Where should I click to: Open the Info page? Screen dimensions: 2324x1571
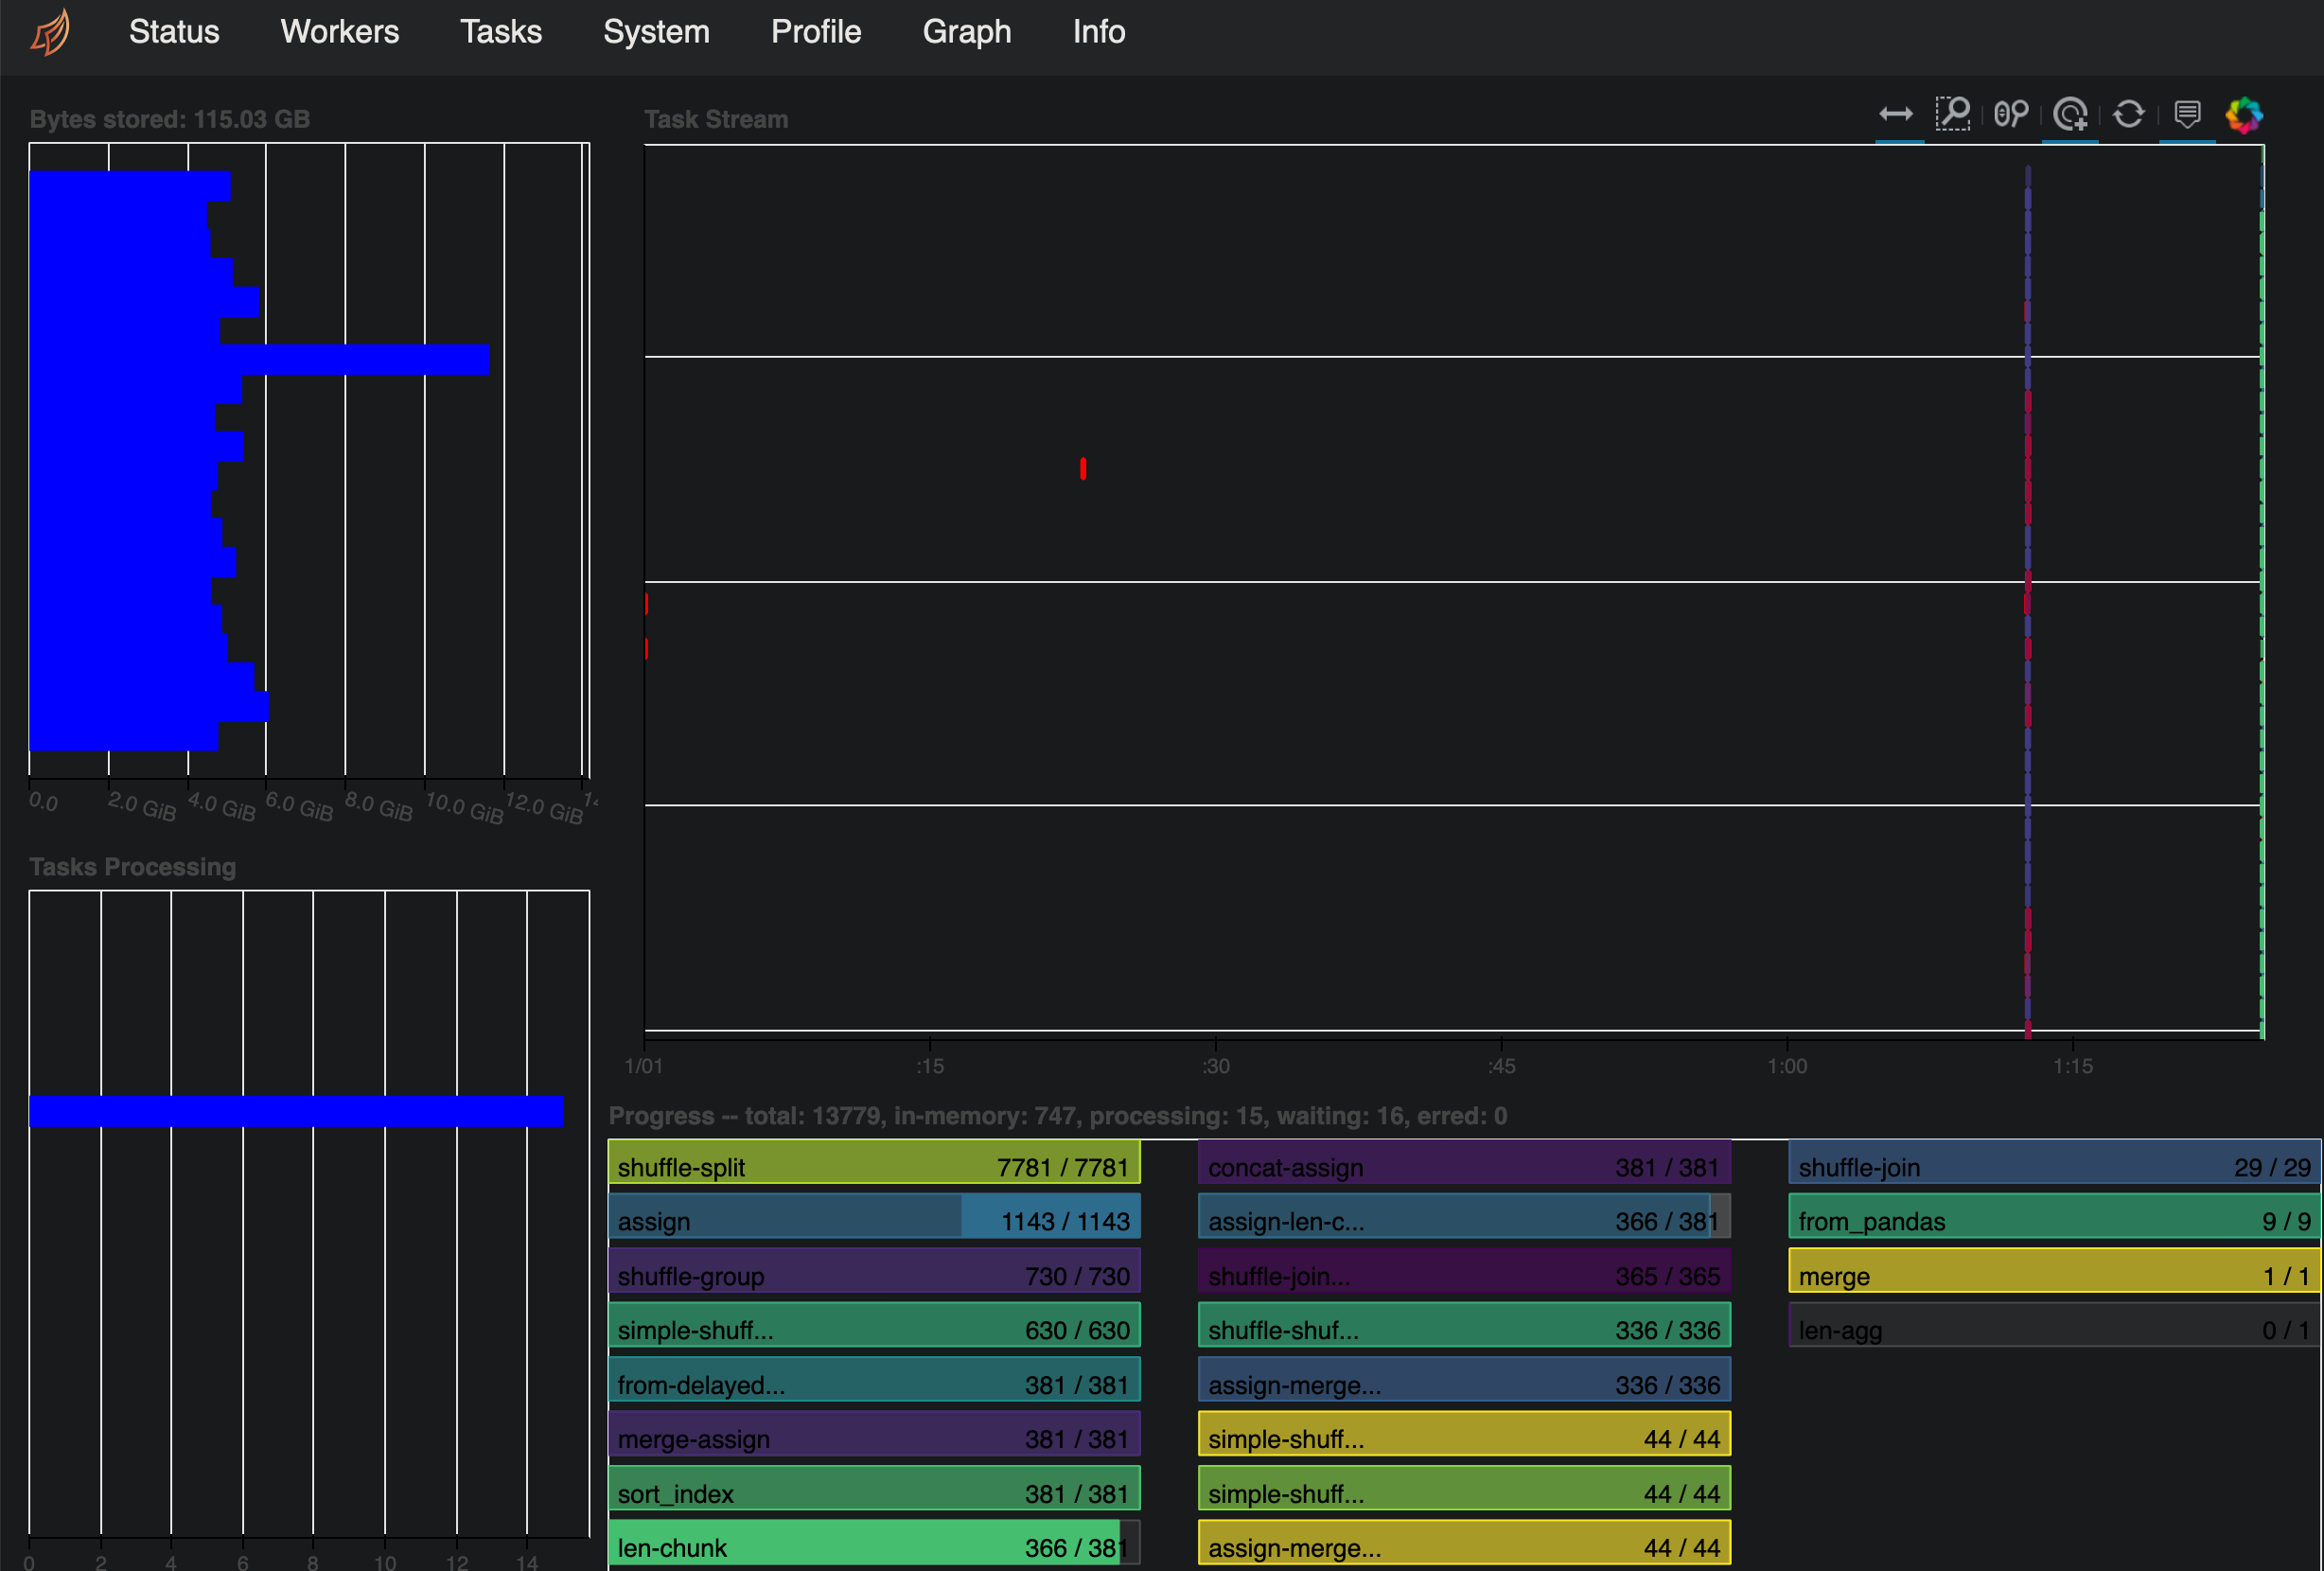click(1098, 32)
